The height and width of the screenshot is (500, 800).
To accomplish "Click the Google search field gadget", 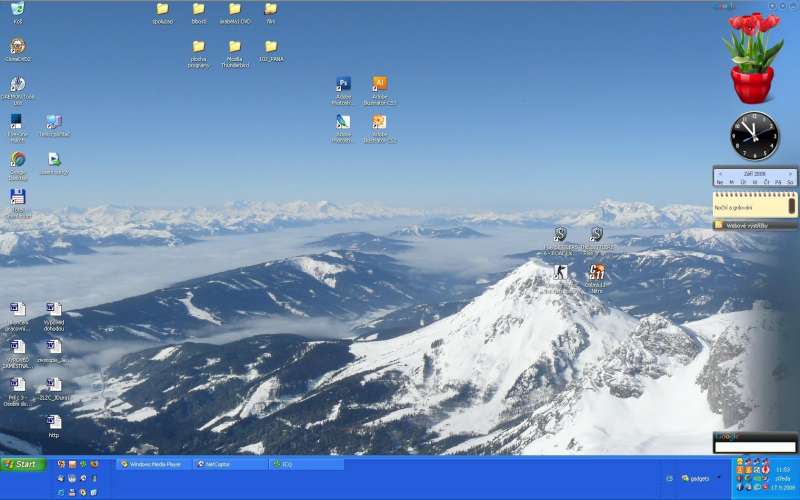I will pos(755,447).
